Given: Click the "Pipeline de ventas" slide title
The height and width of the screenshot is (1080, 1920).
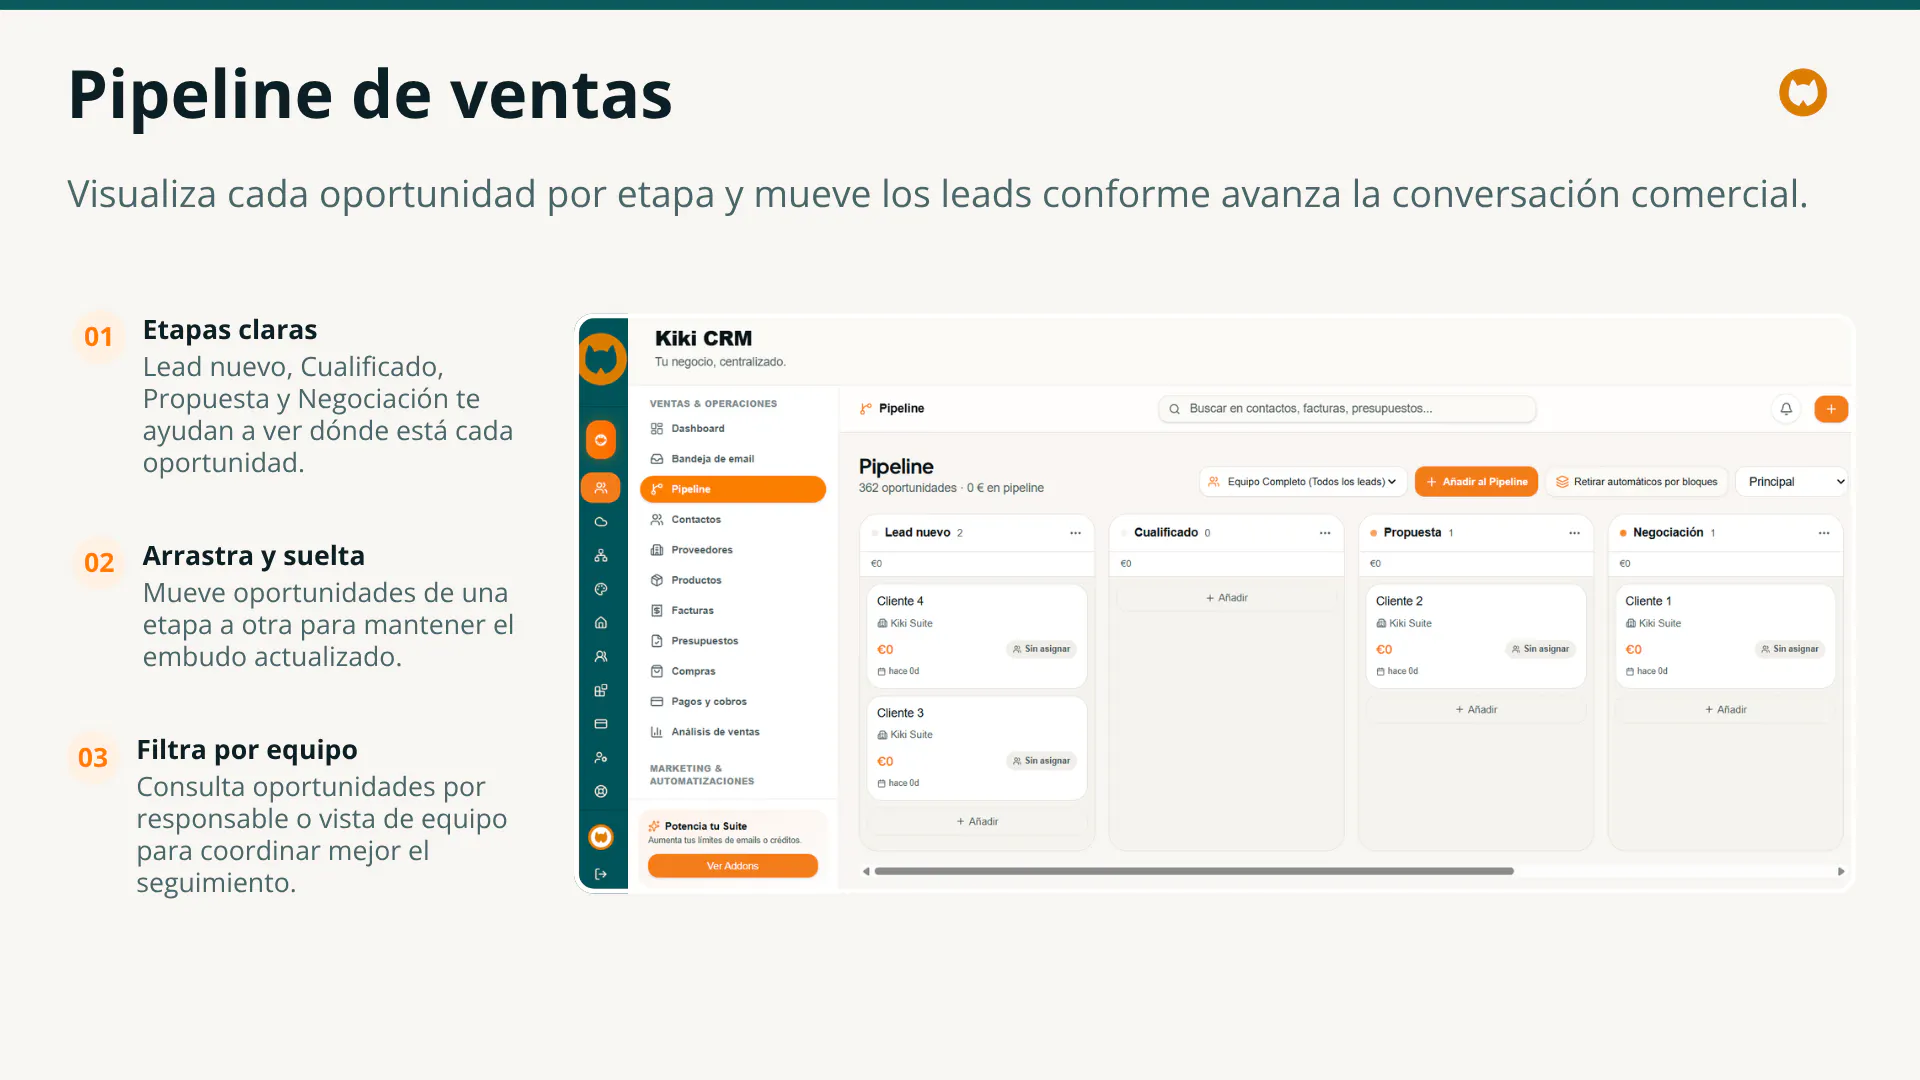Looking at the screenshot, I should 370,95.
